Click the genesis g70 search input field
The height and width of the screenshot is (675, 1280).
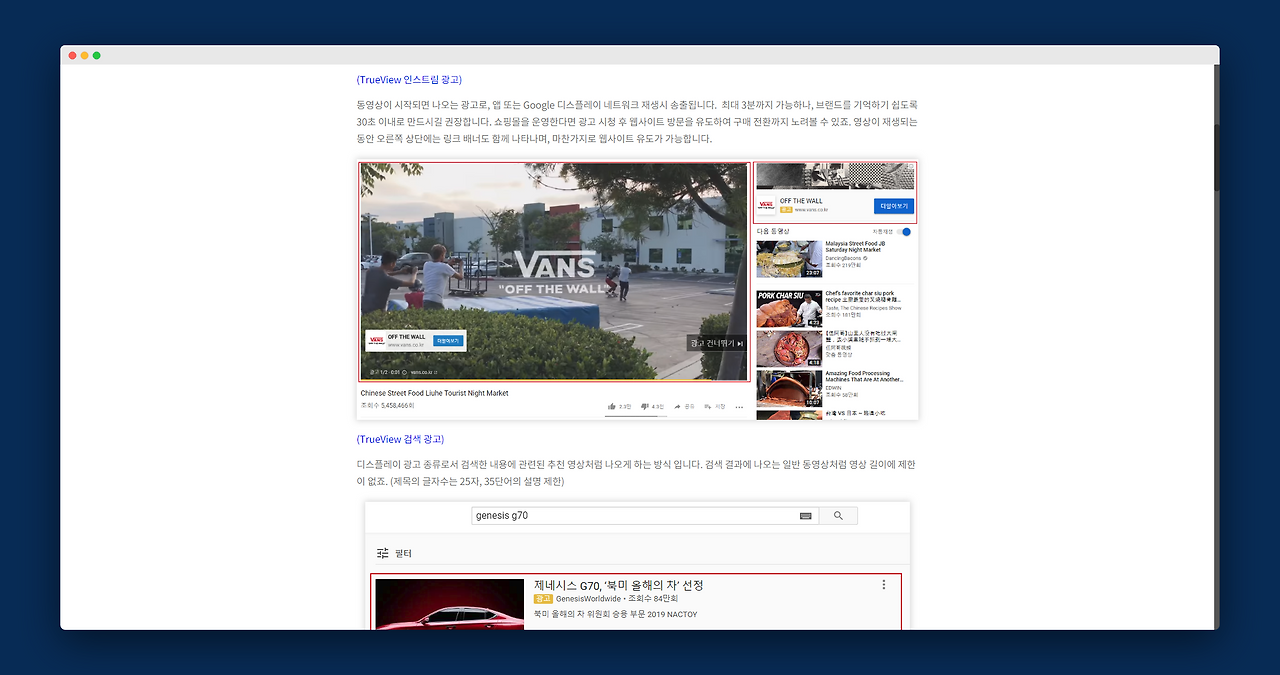point(645,516)
